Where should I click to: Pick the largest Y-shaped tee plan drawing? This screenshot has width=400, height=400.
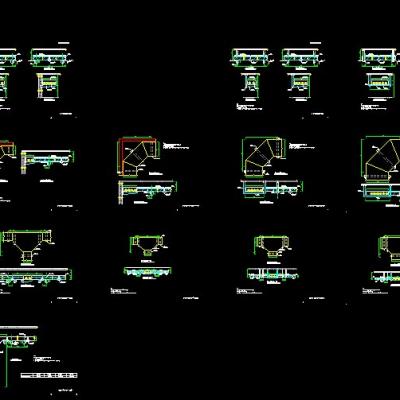[x=27, y=246]
